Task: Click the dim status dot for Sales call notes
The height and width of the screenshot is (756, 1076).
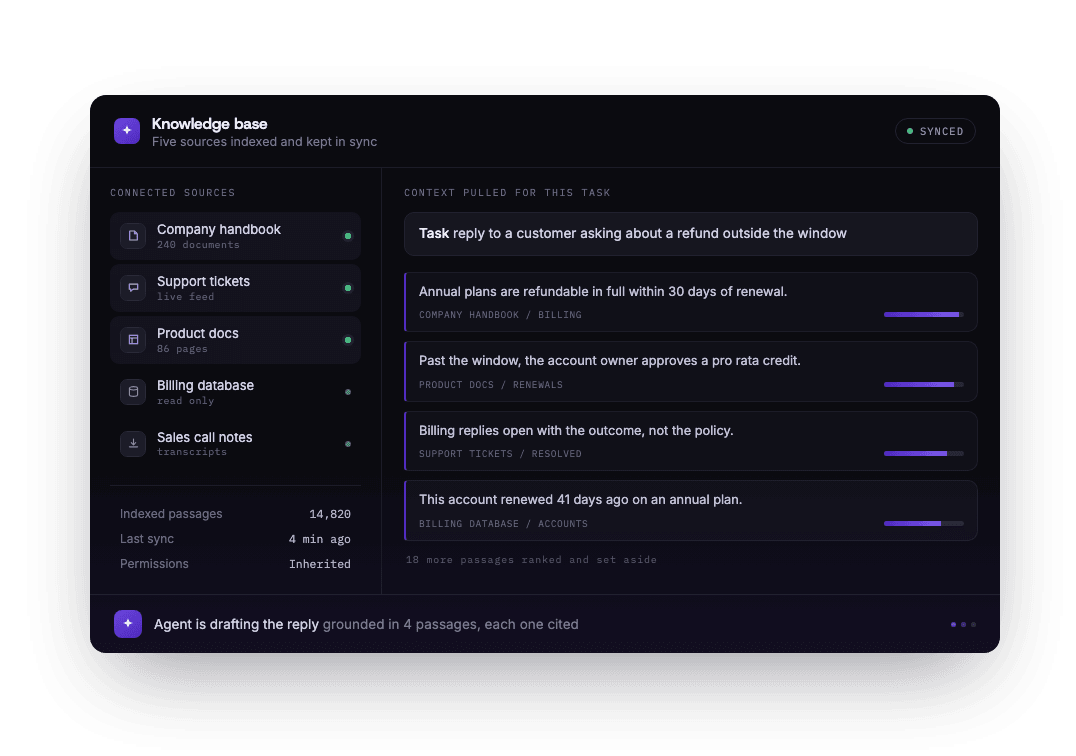Action: pyautogui.click(x=348, y=444)
